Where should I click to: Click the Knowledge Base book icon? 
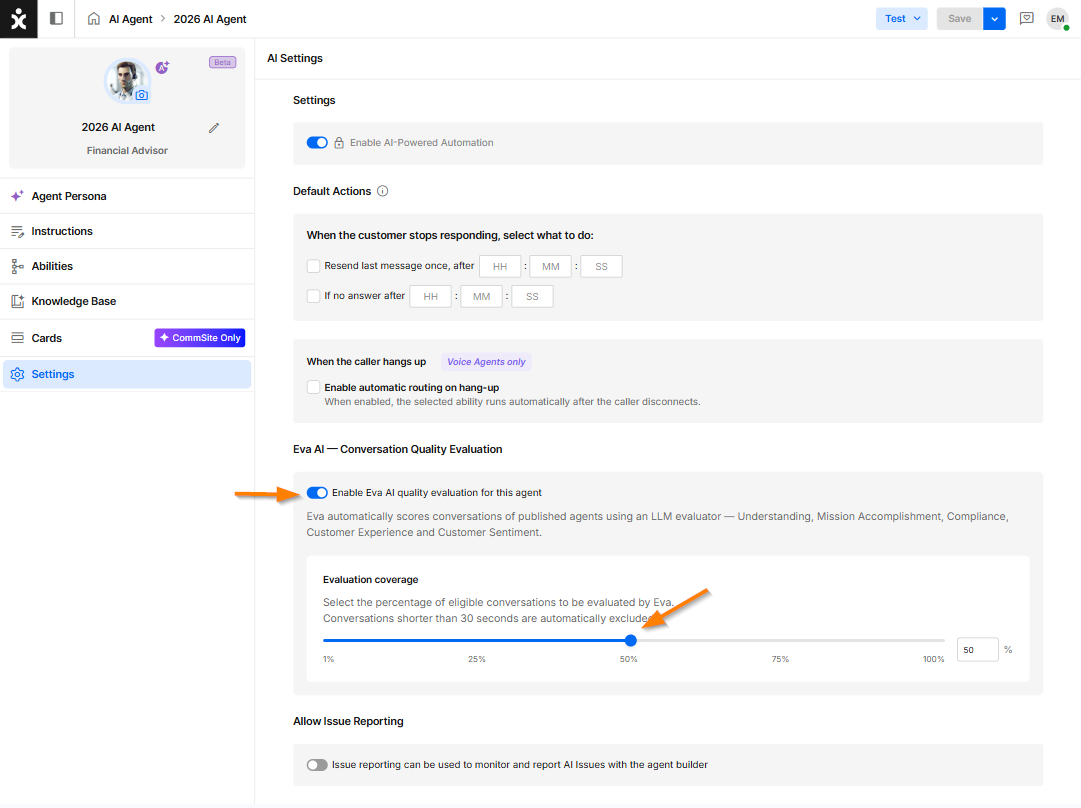(17, 301)
